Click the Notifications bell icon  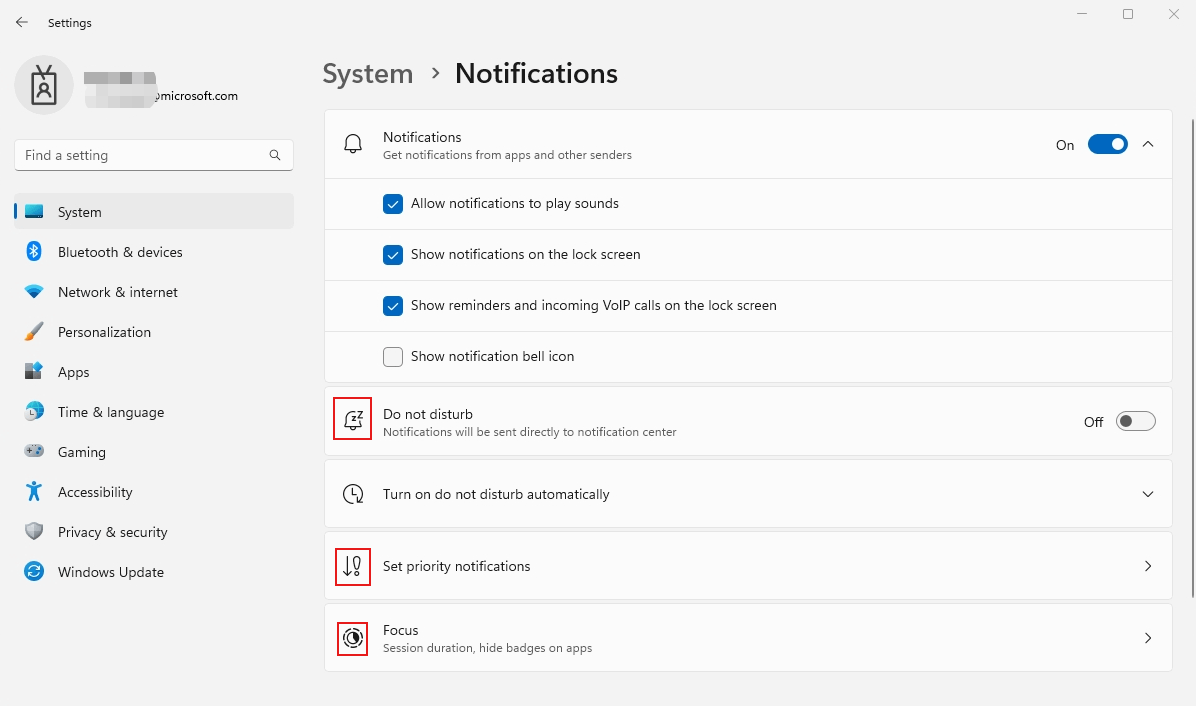pos(354,144)
